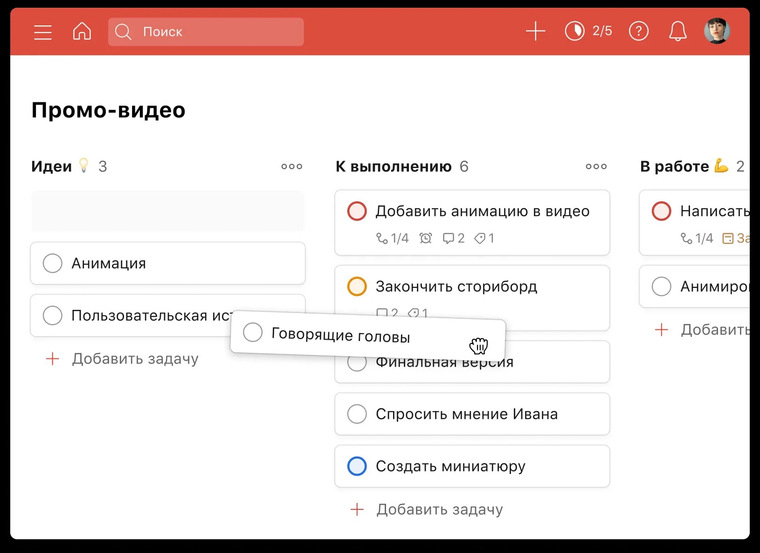The width and height of the screenshot is (760, 553).
Task: Open the Добавить анимацию в видео task title
Action: (x=483, y=211)
